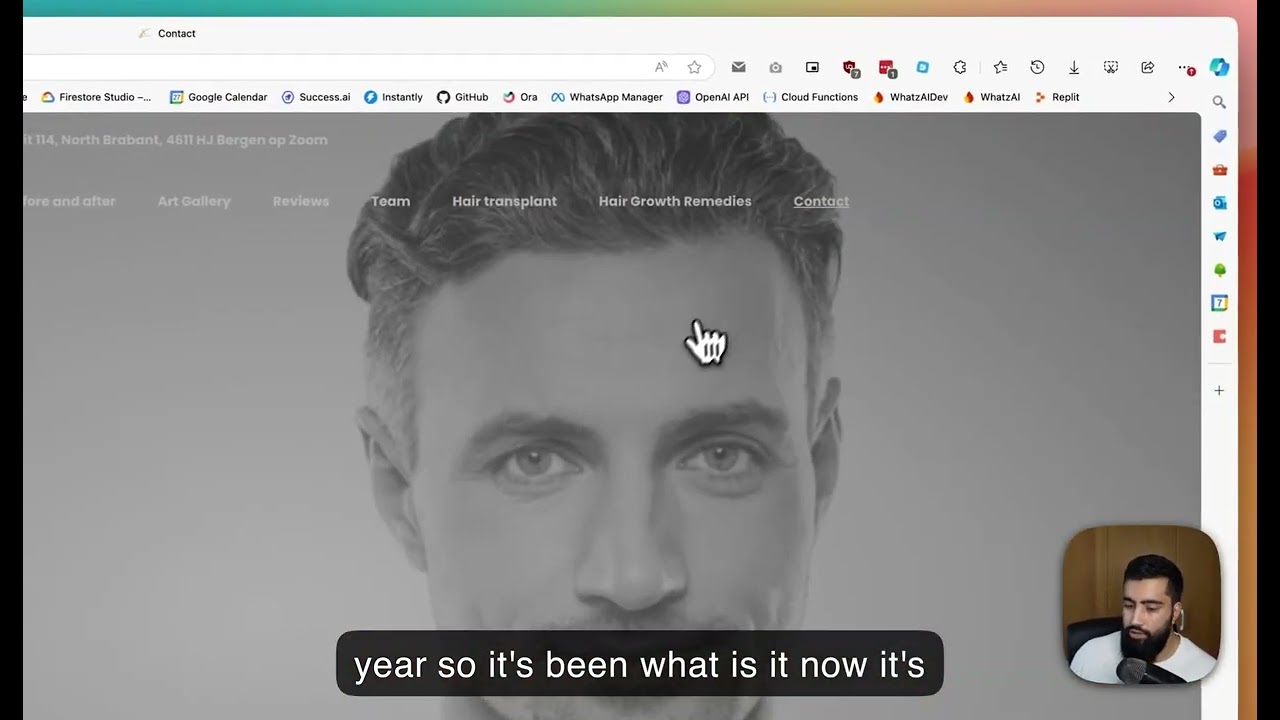The width and height of the screenshot is (1280, 720).
Task: Go to the Art Gallery page
Action: point(194,201)
